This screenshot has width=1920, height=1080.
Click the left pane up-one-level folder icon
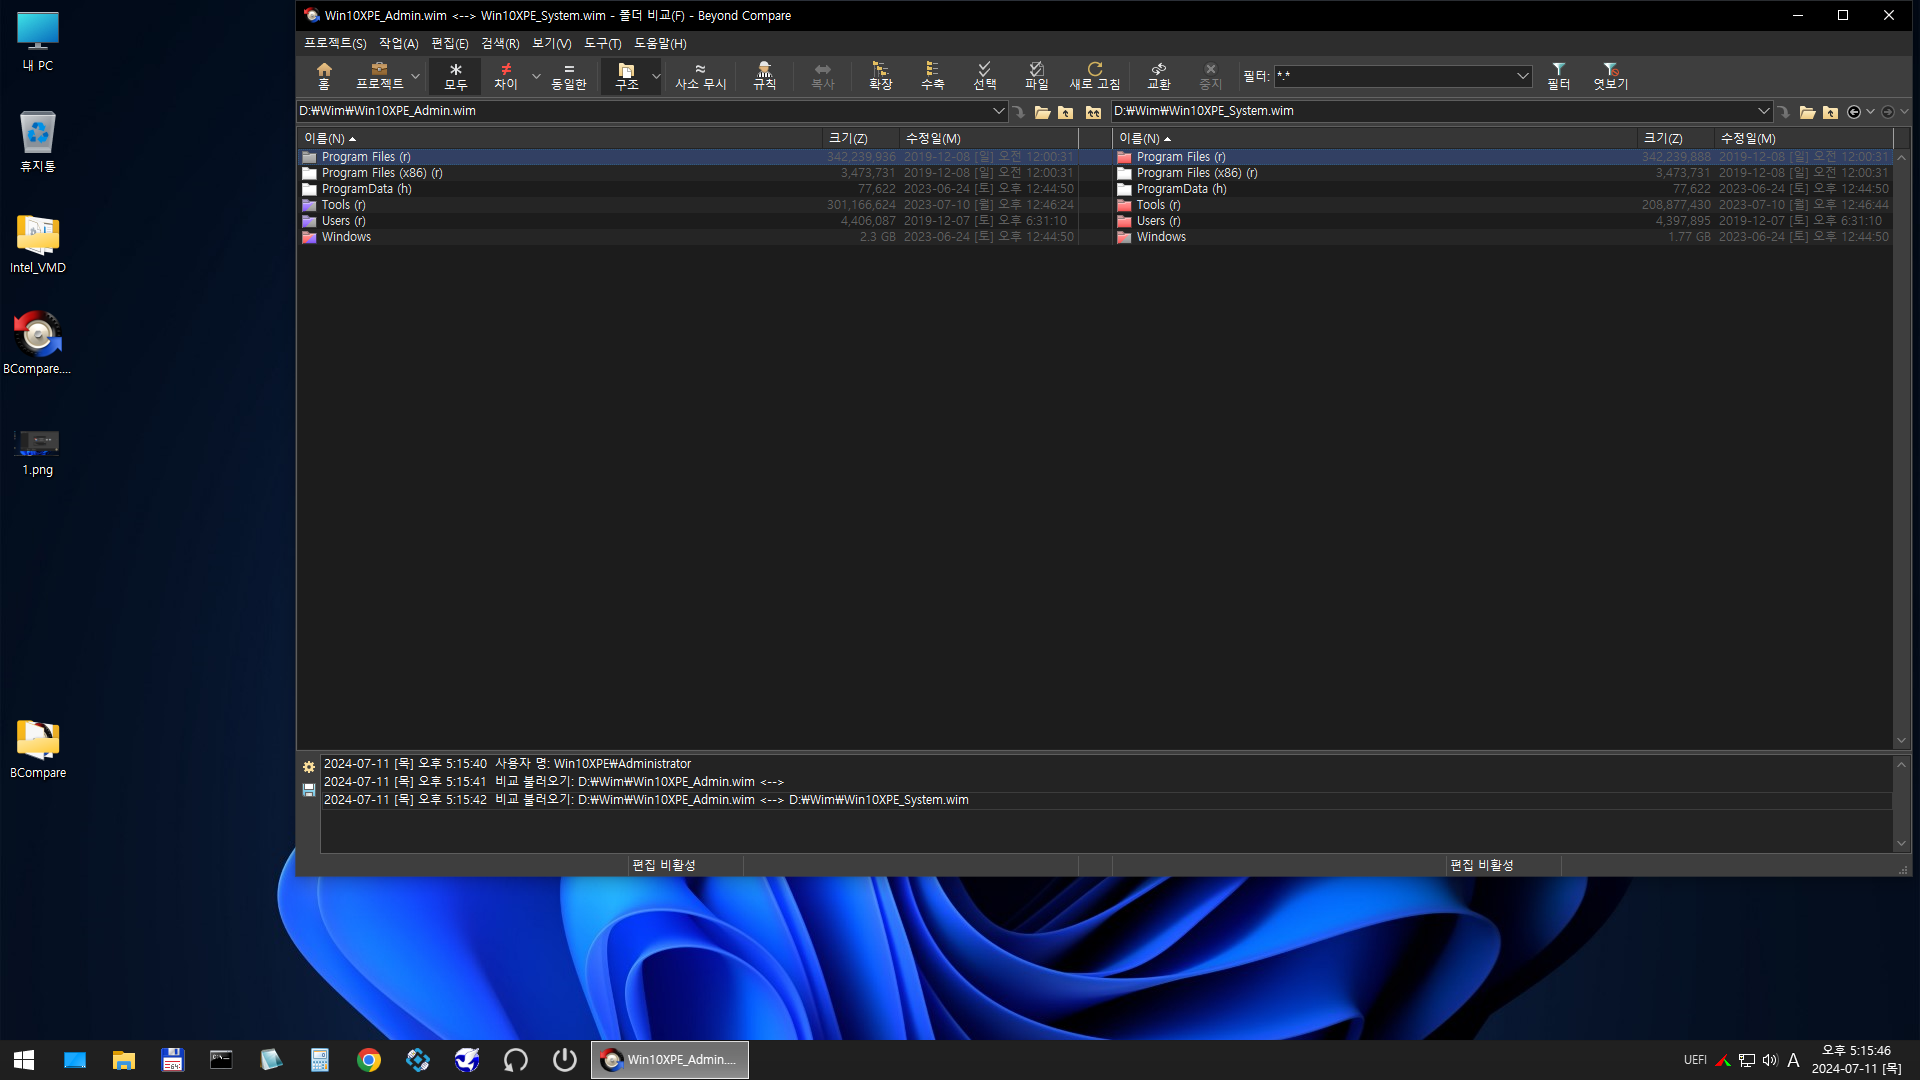click(1066, 112)
